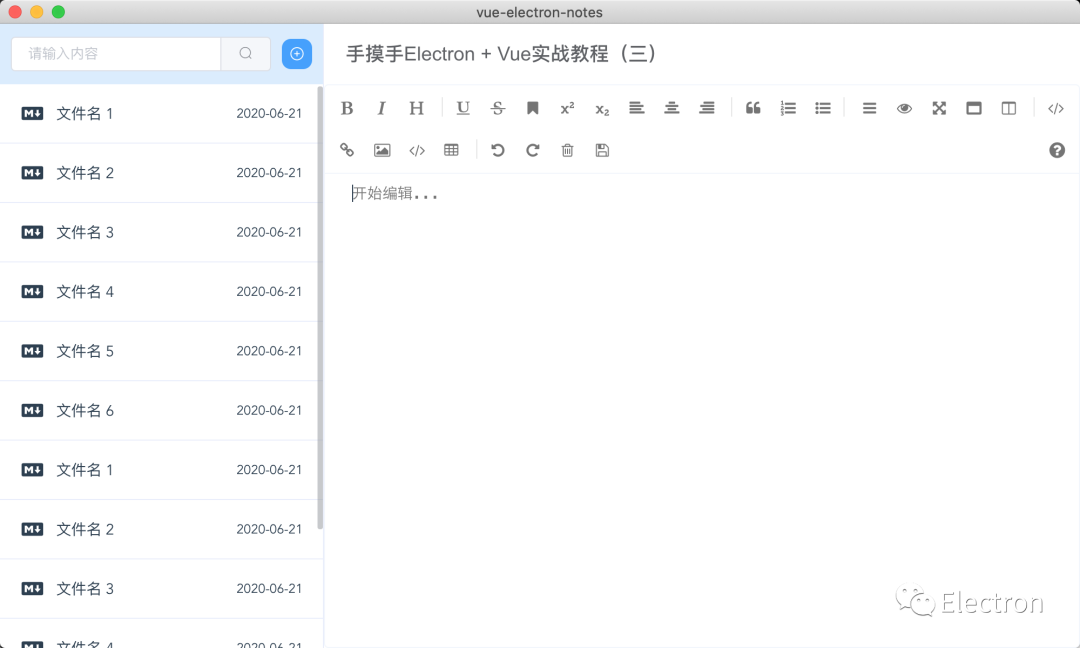This screenshot has width=1080, height=648.
Task: Apply superscript formatting
Action: [x=567, y=108]
